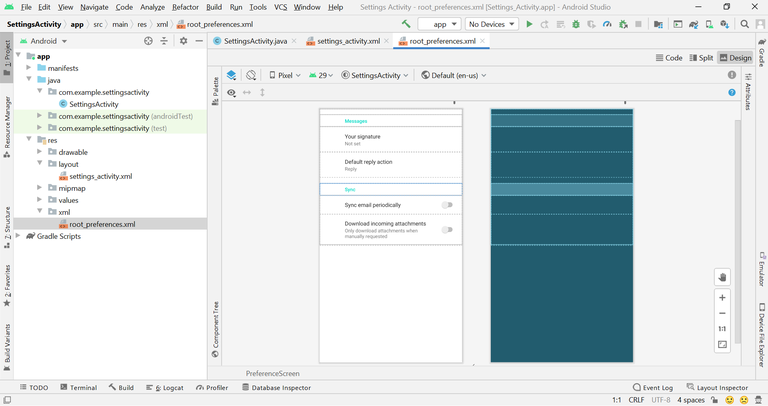The width and height of the screenshot is (768, 406).
Task: Open the Refactor menu
Action: [185, 7]
